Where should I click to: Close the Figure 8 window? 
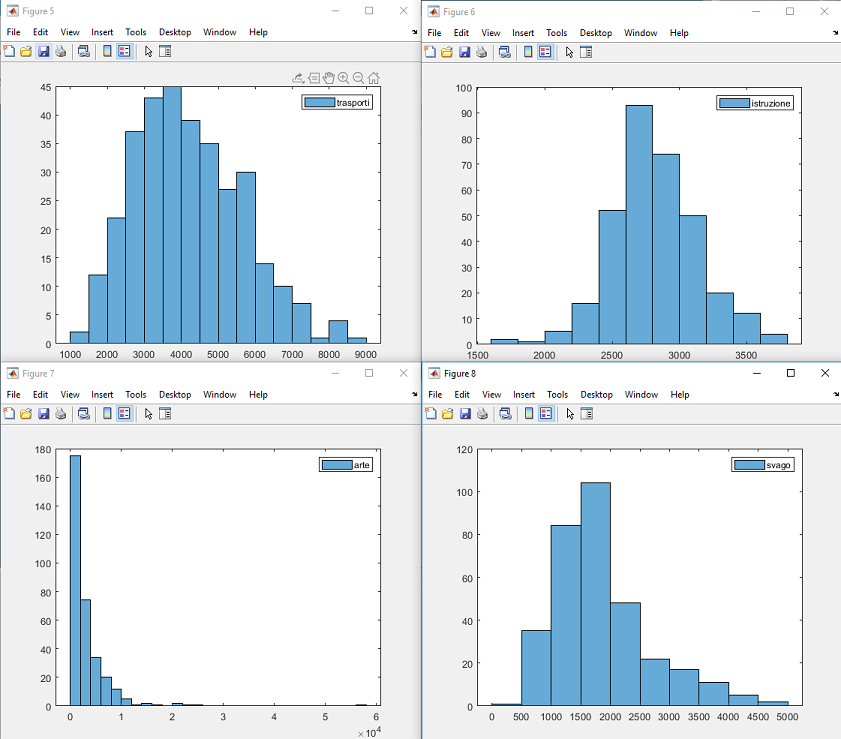(x=825, y=373)
